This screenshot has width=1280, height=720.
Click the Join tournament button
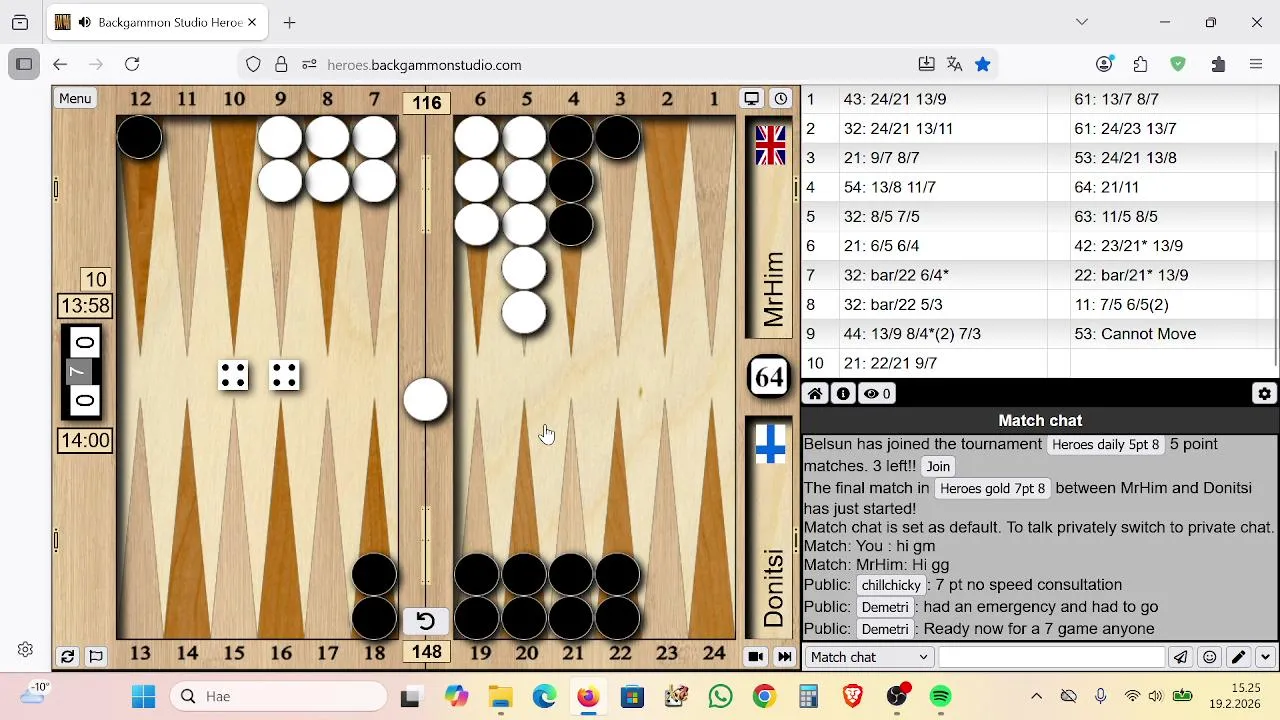[938, 466]
